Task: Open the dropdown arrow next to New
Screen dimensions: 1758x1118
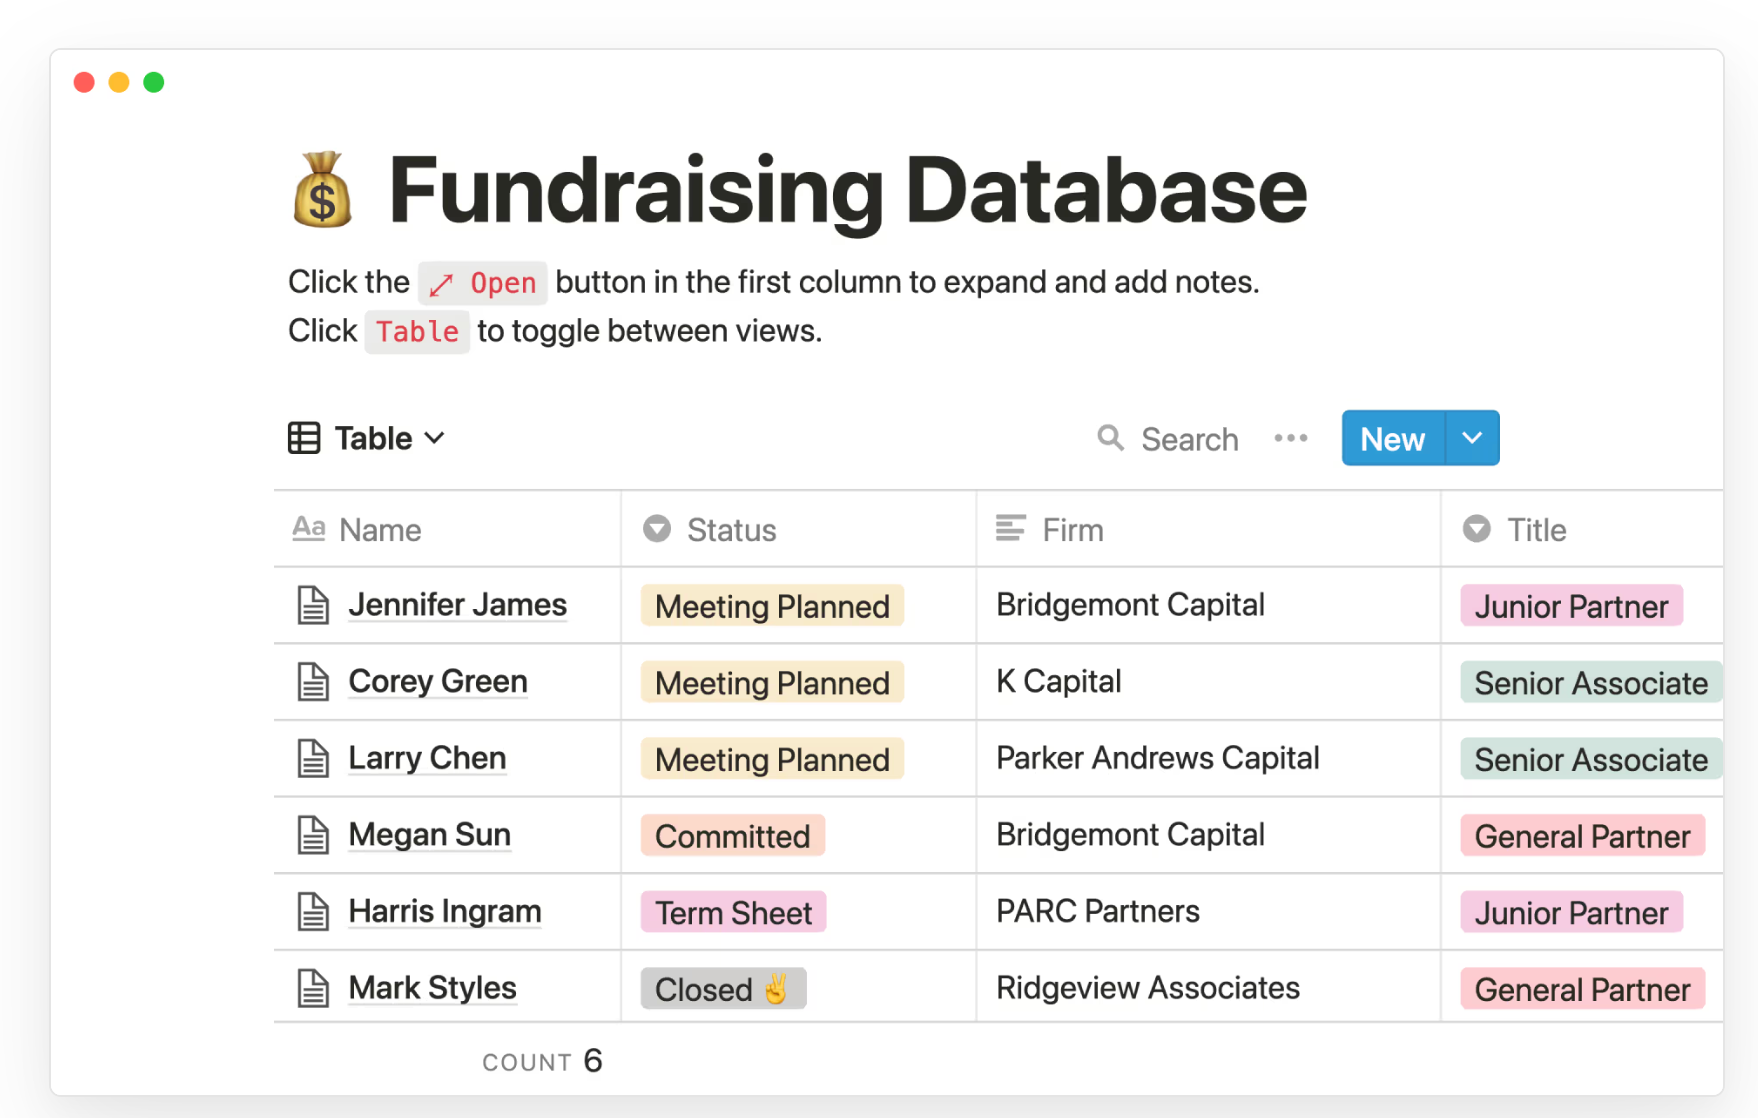Action: point(1472,438)
